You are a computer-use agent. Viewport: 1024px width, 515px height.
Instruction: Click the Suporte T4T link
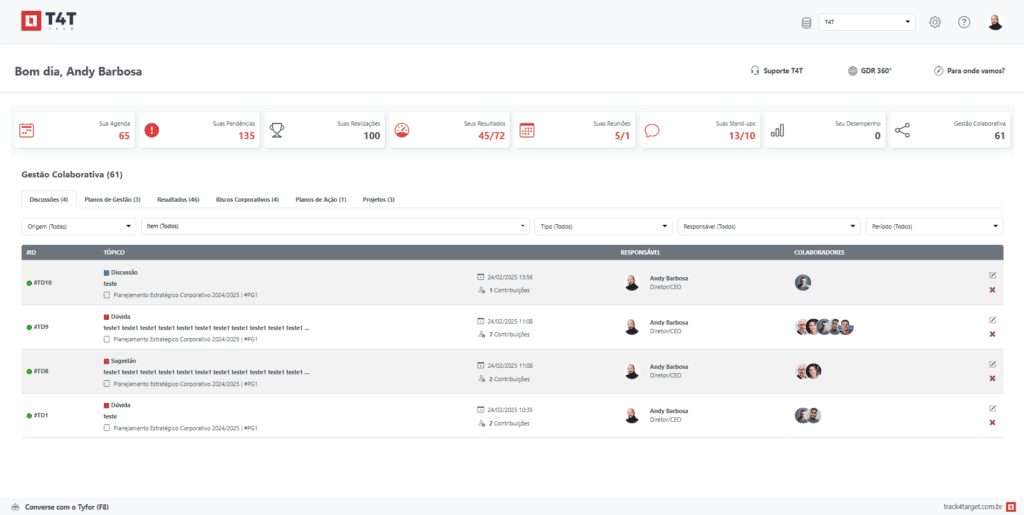point(777,71)
